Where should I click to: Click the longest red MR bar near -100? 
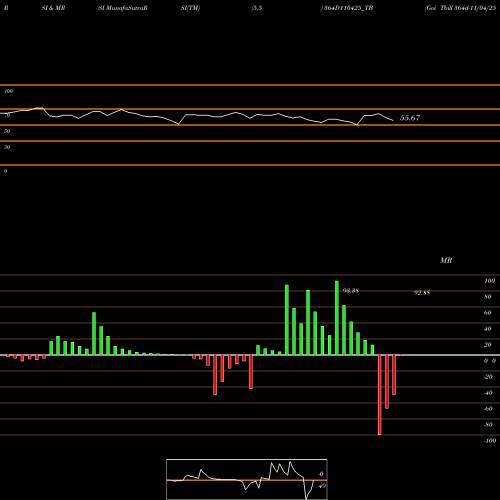380,395
